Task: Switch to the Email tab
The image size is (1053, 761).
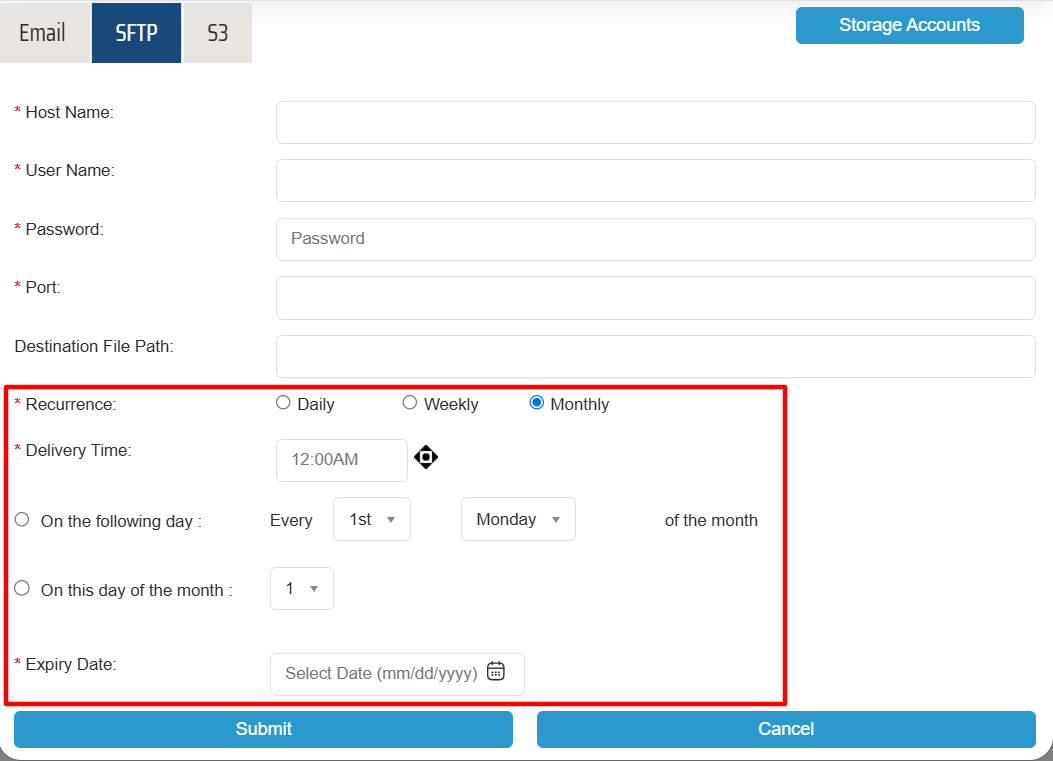Action: pos(43,33)
